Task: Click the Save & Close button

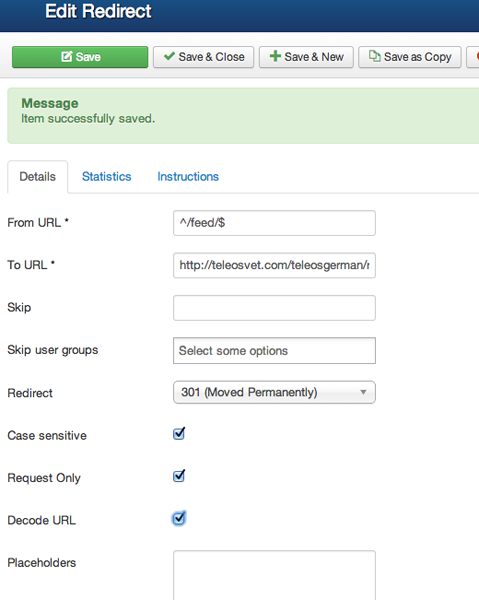Action: pyautogui.click(x=204, y=57)
